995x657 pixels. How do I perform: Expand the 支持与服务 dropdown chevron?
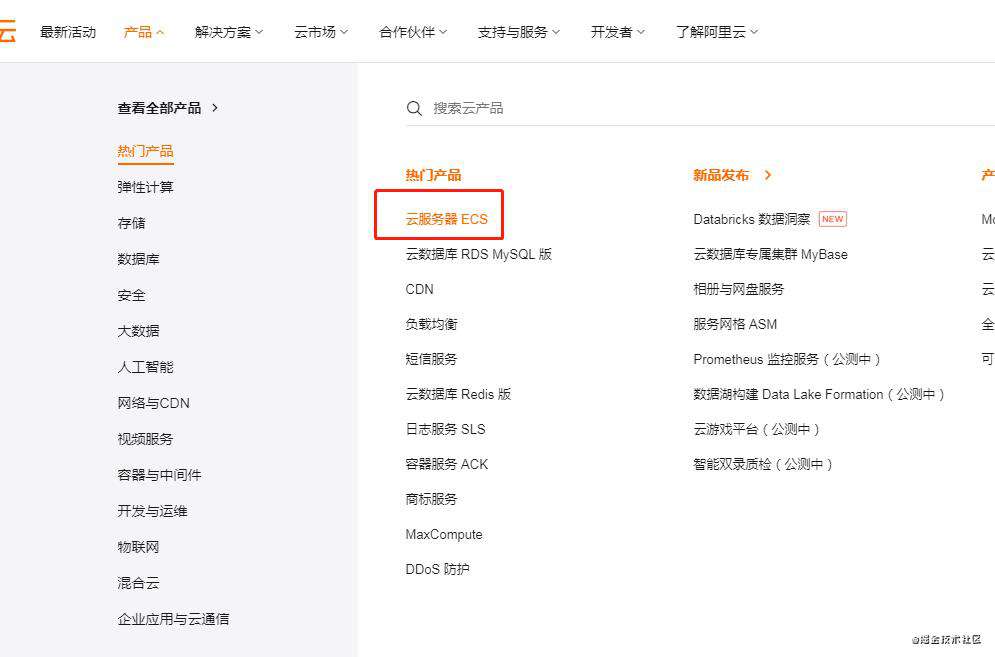(x=556, y=32)
